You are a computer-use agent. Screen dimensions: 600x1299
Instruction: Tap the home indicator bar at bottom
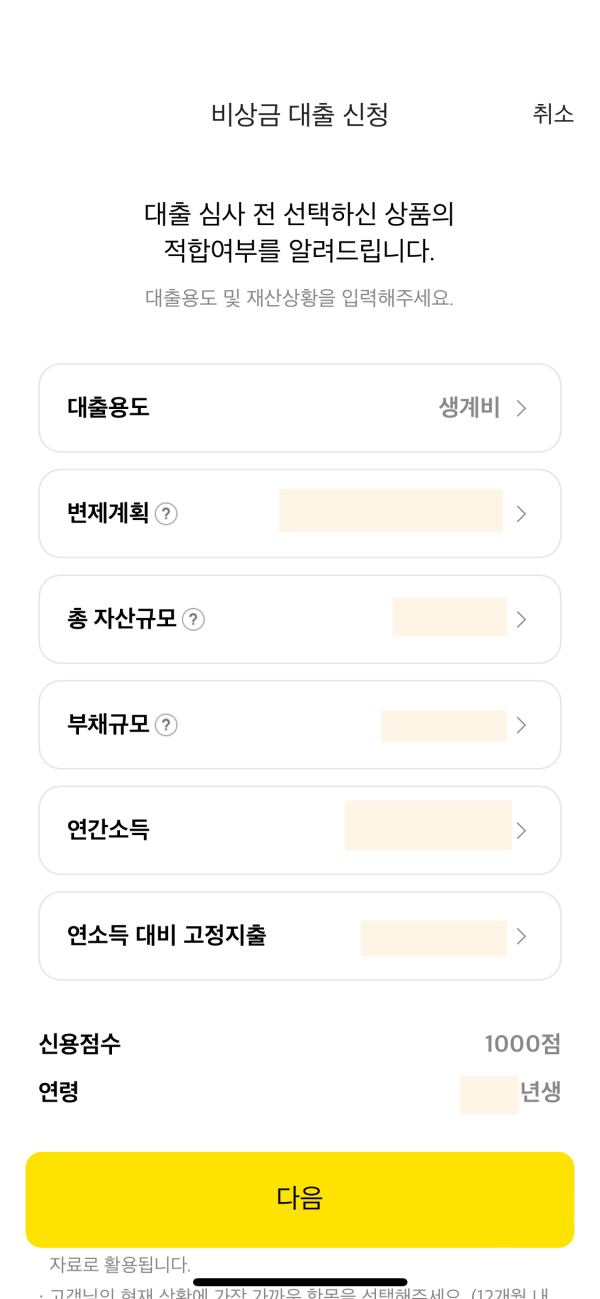(x=300, y=1282)
